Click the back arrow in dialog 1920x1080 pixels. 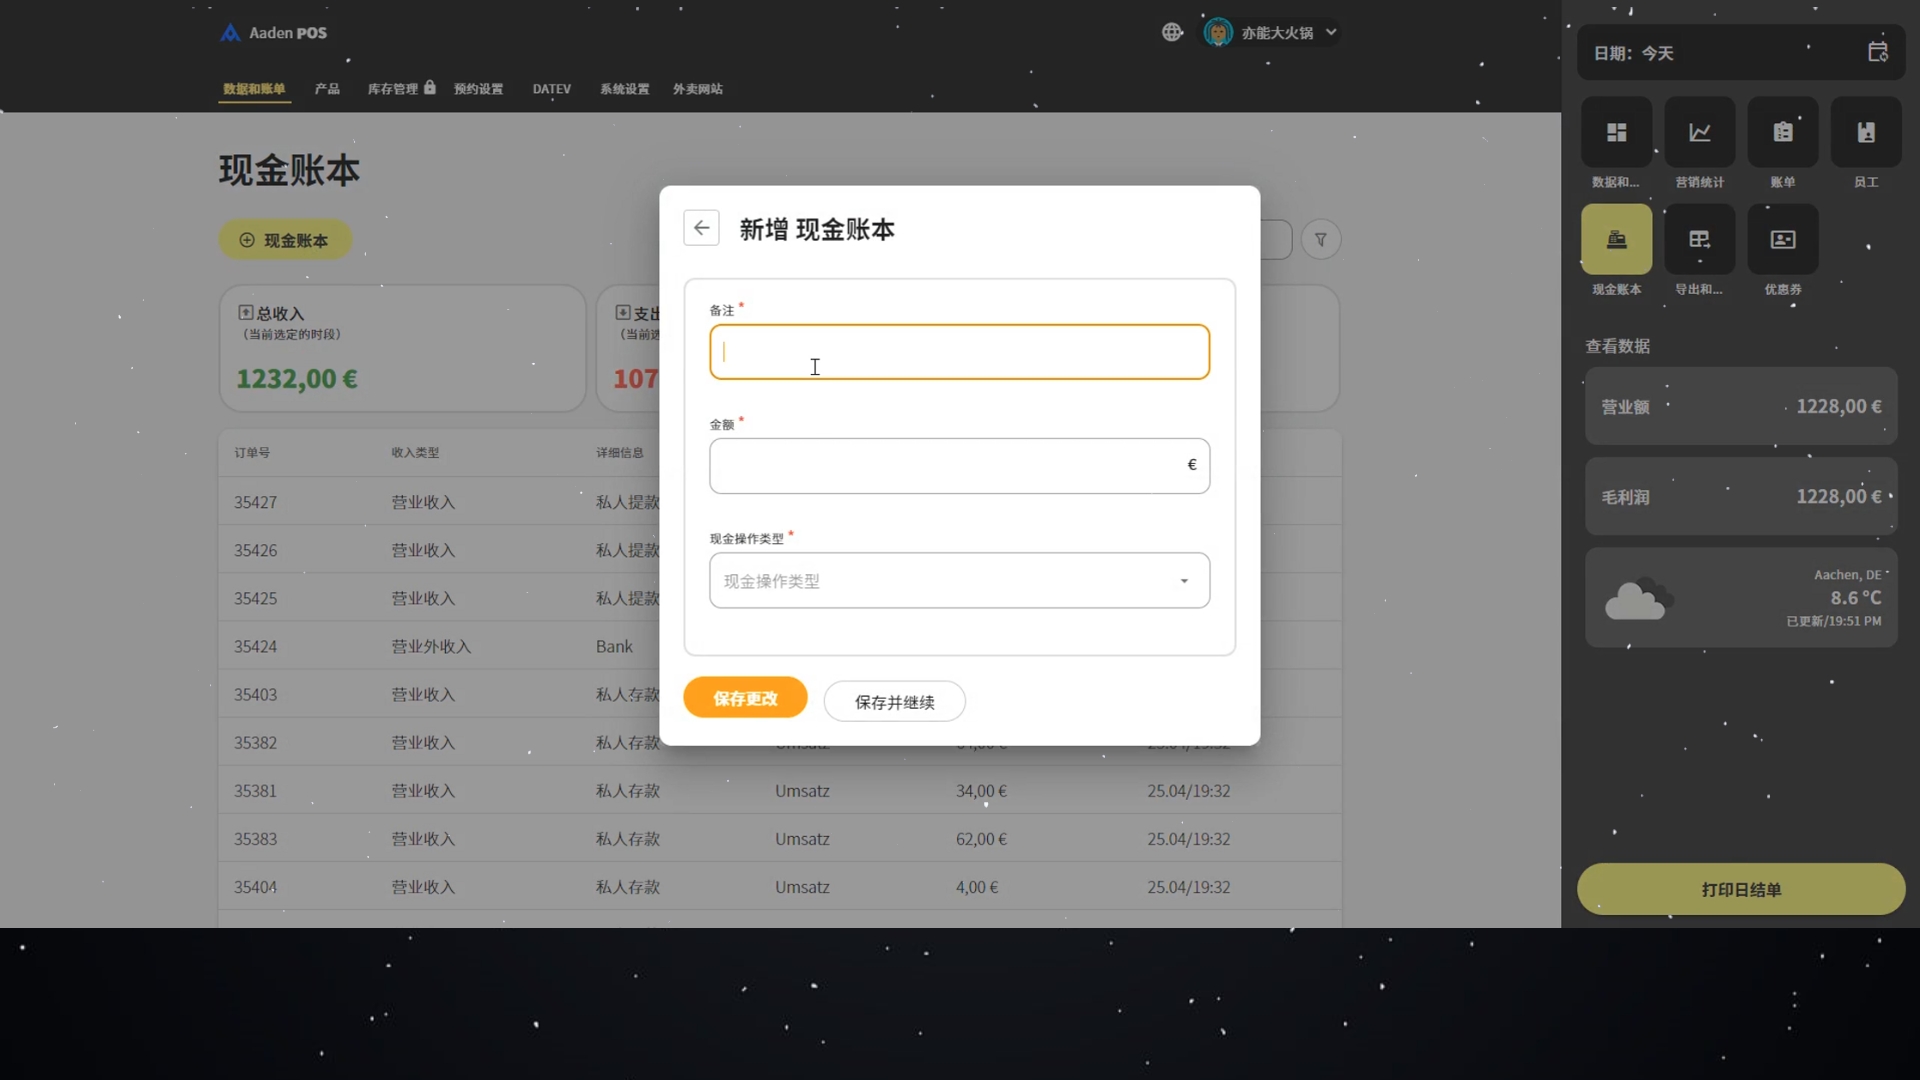tap(701, 228)
